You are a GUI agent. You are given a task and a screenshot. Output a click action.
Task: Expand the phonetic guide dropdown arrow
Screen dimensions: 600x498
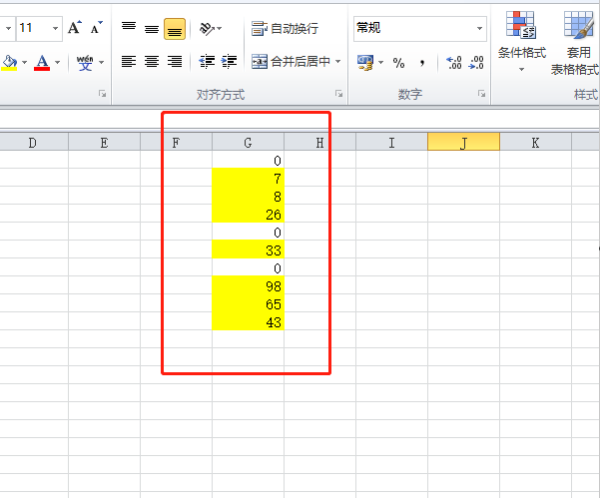[101, 62]
